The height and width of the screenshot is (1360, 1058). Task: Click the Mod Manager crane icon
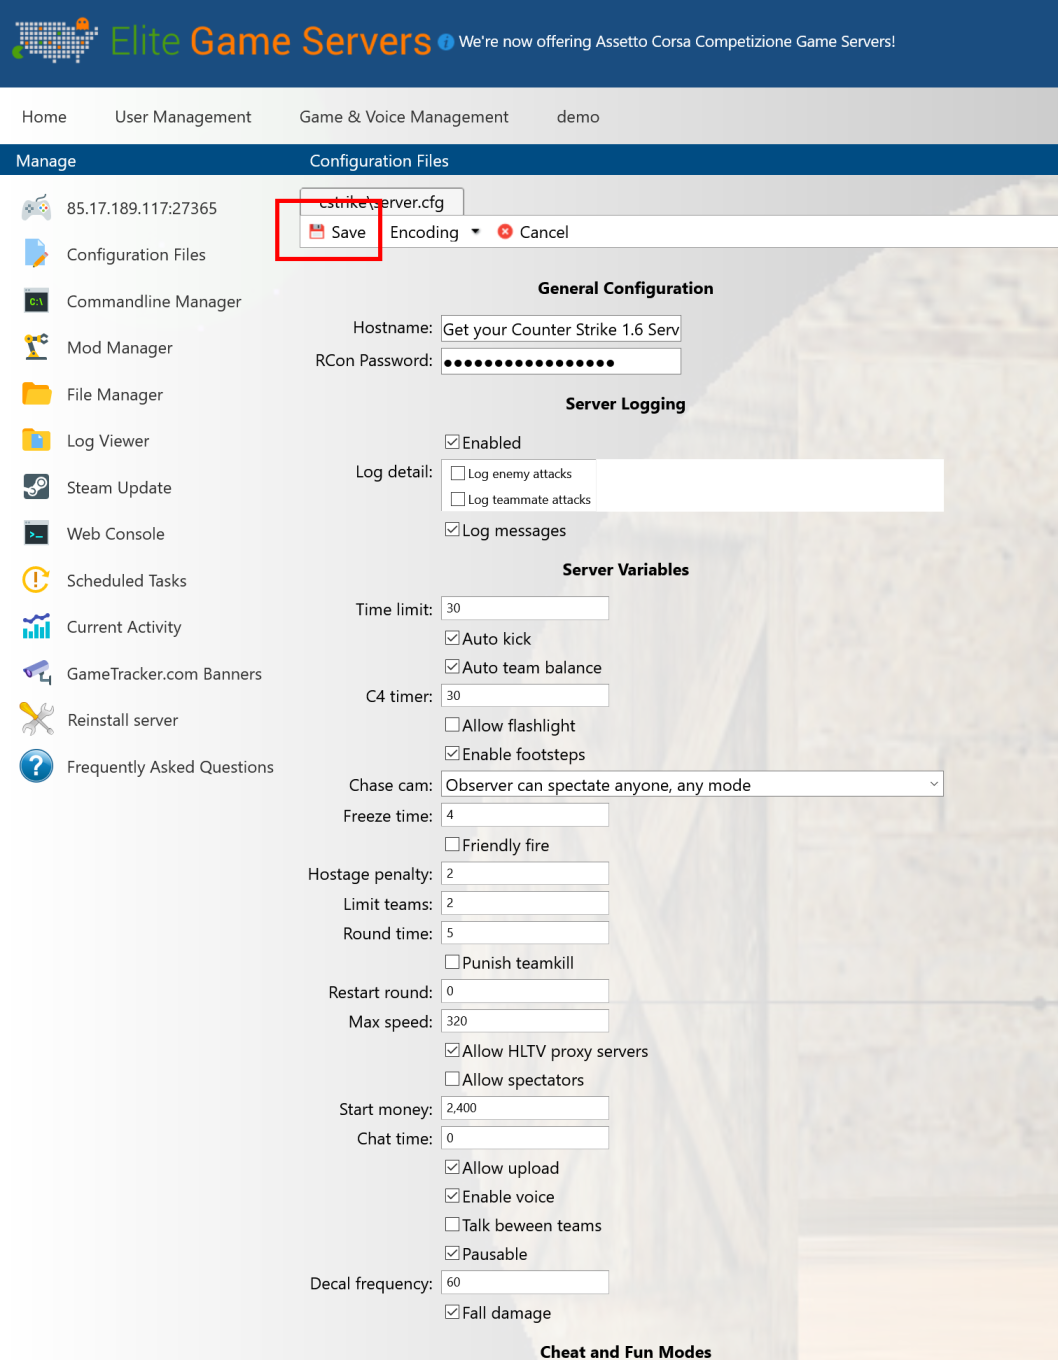click(x=37, y=347)
